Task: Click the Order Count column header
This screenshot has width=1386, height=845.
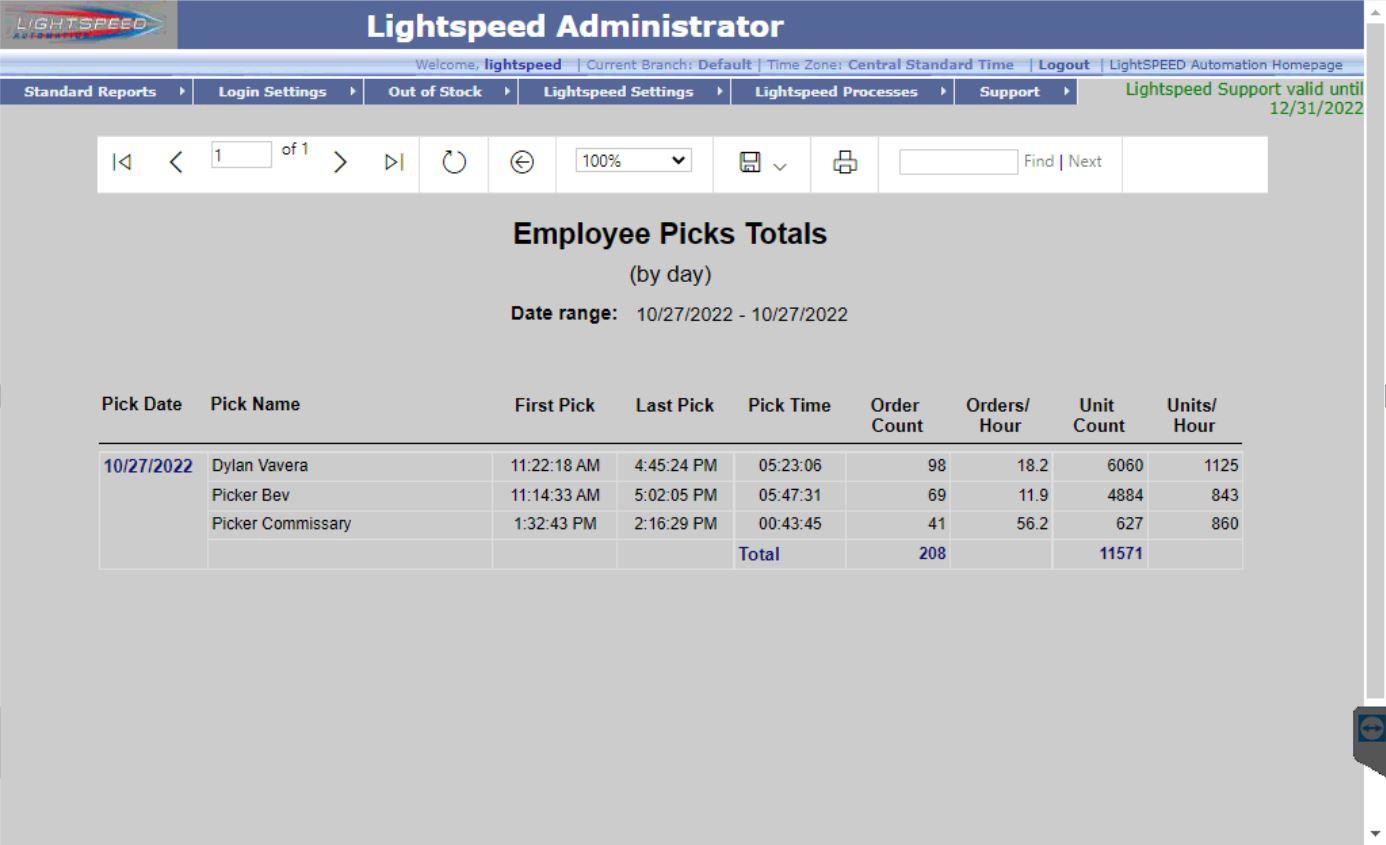Action: [x=897, y=416]
